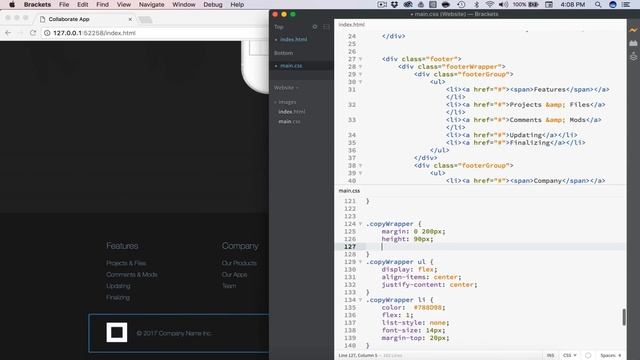Open index.html in the project file tree
This screenshot has height=360, width=640.
[x=291, y=112]
